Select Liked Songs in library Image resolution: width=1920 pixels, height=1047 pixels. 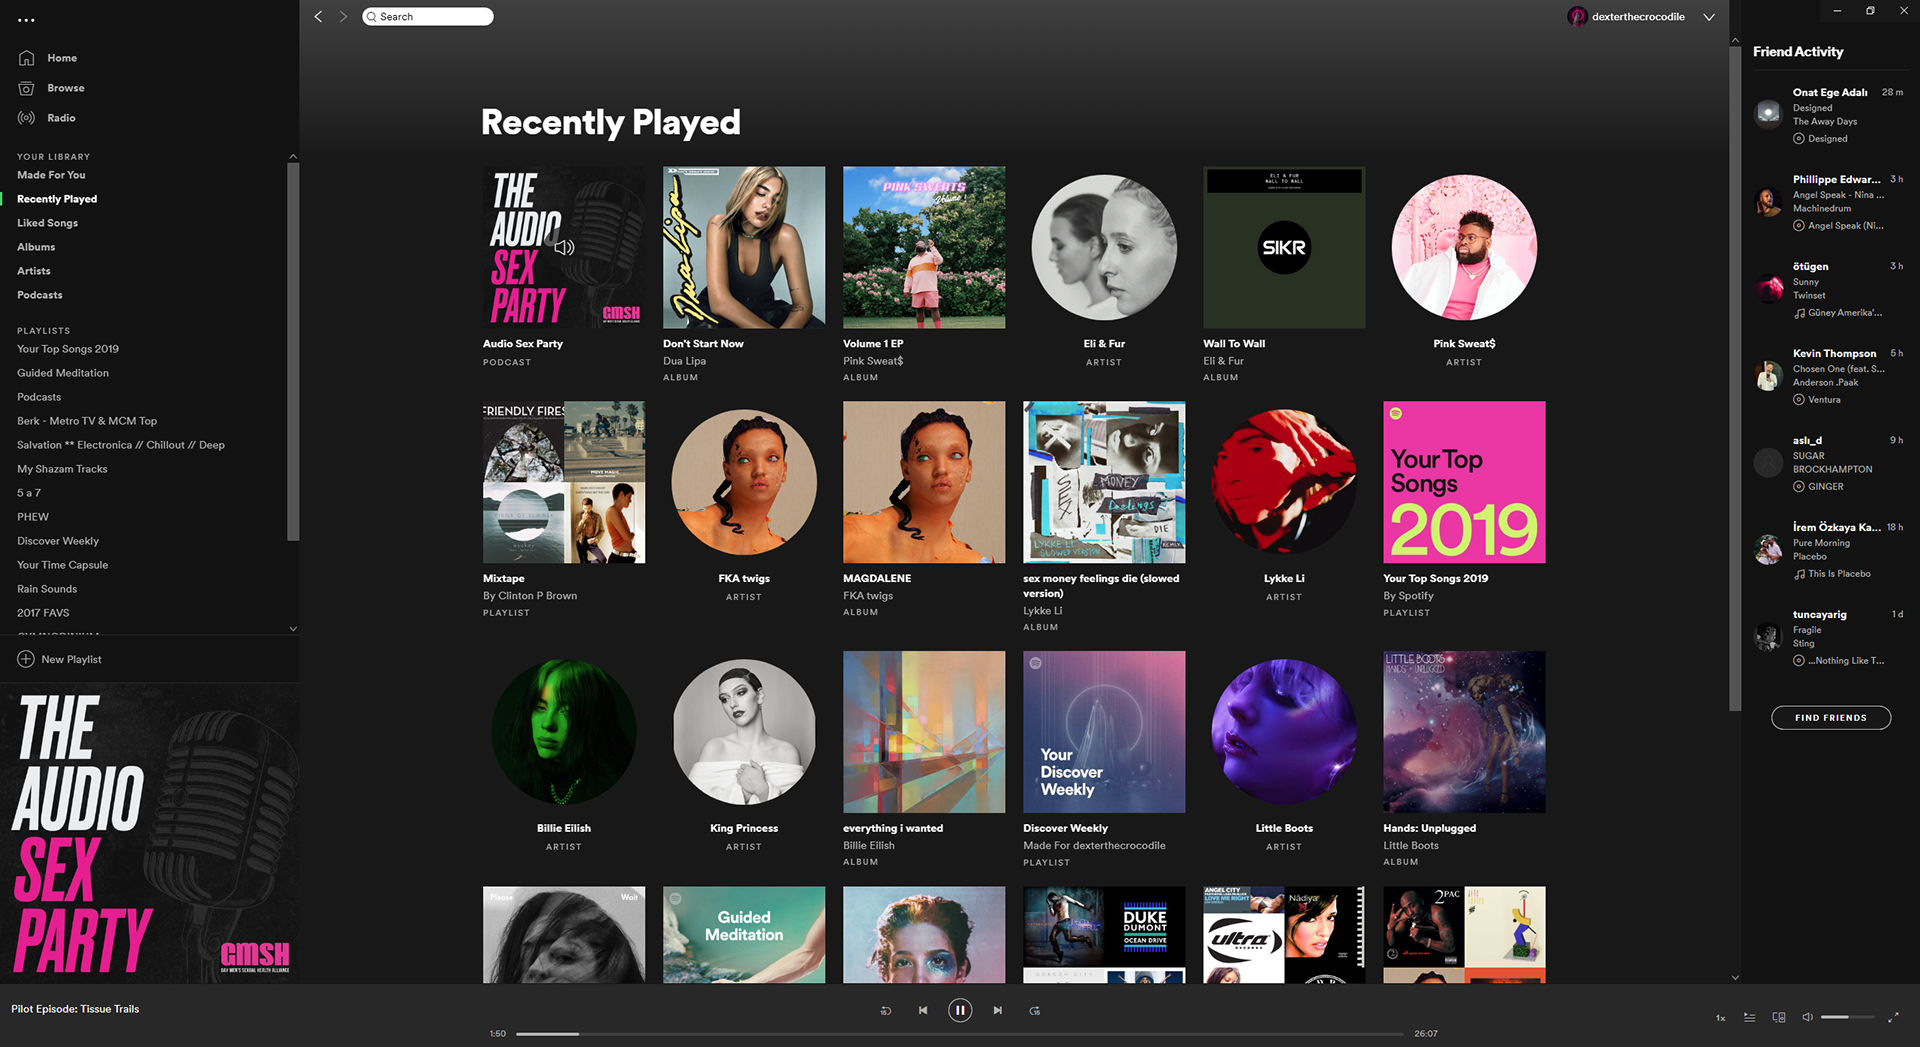(47, 223)
